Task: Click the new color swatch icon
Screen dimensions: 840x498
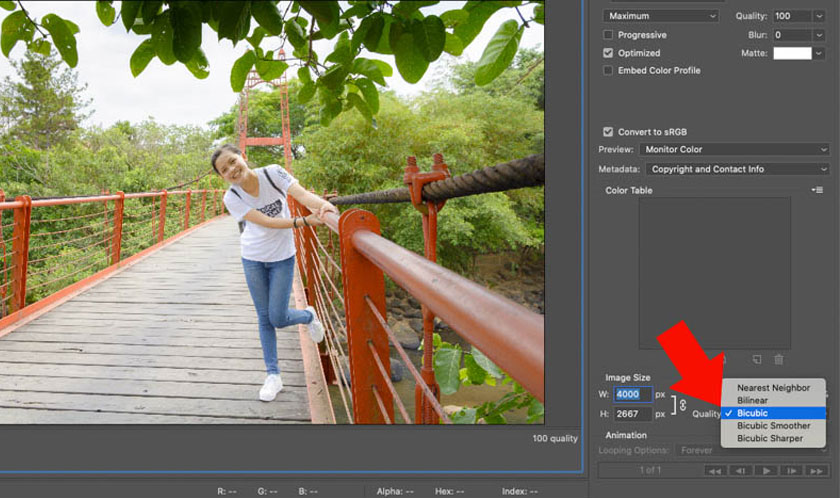Action: 757,359
